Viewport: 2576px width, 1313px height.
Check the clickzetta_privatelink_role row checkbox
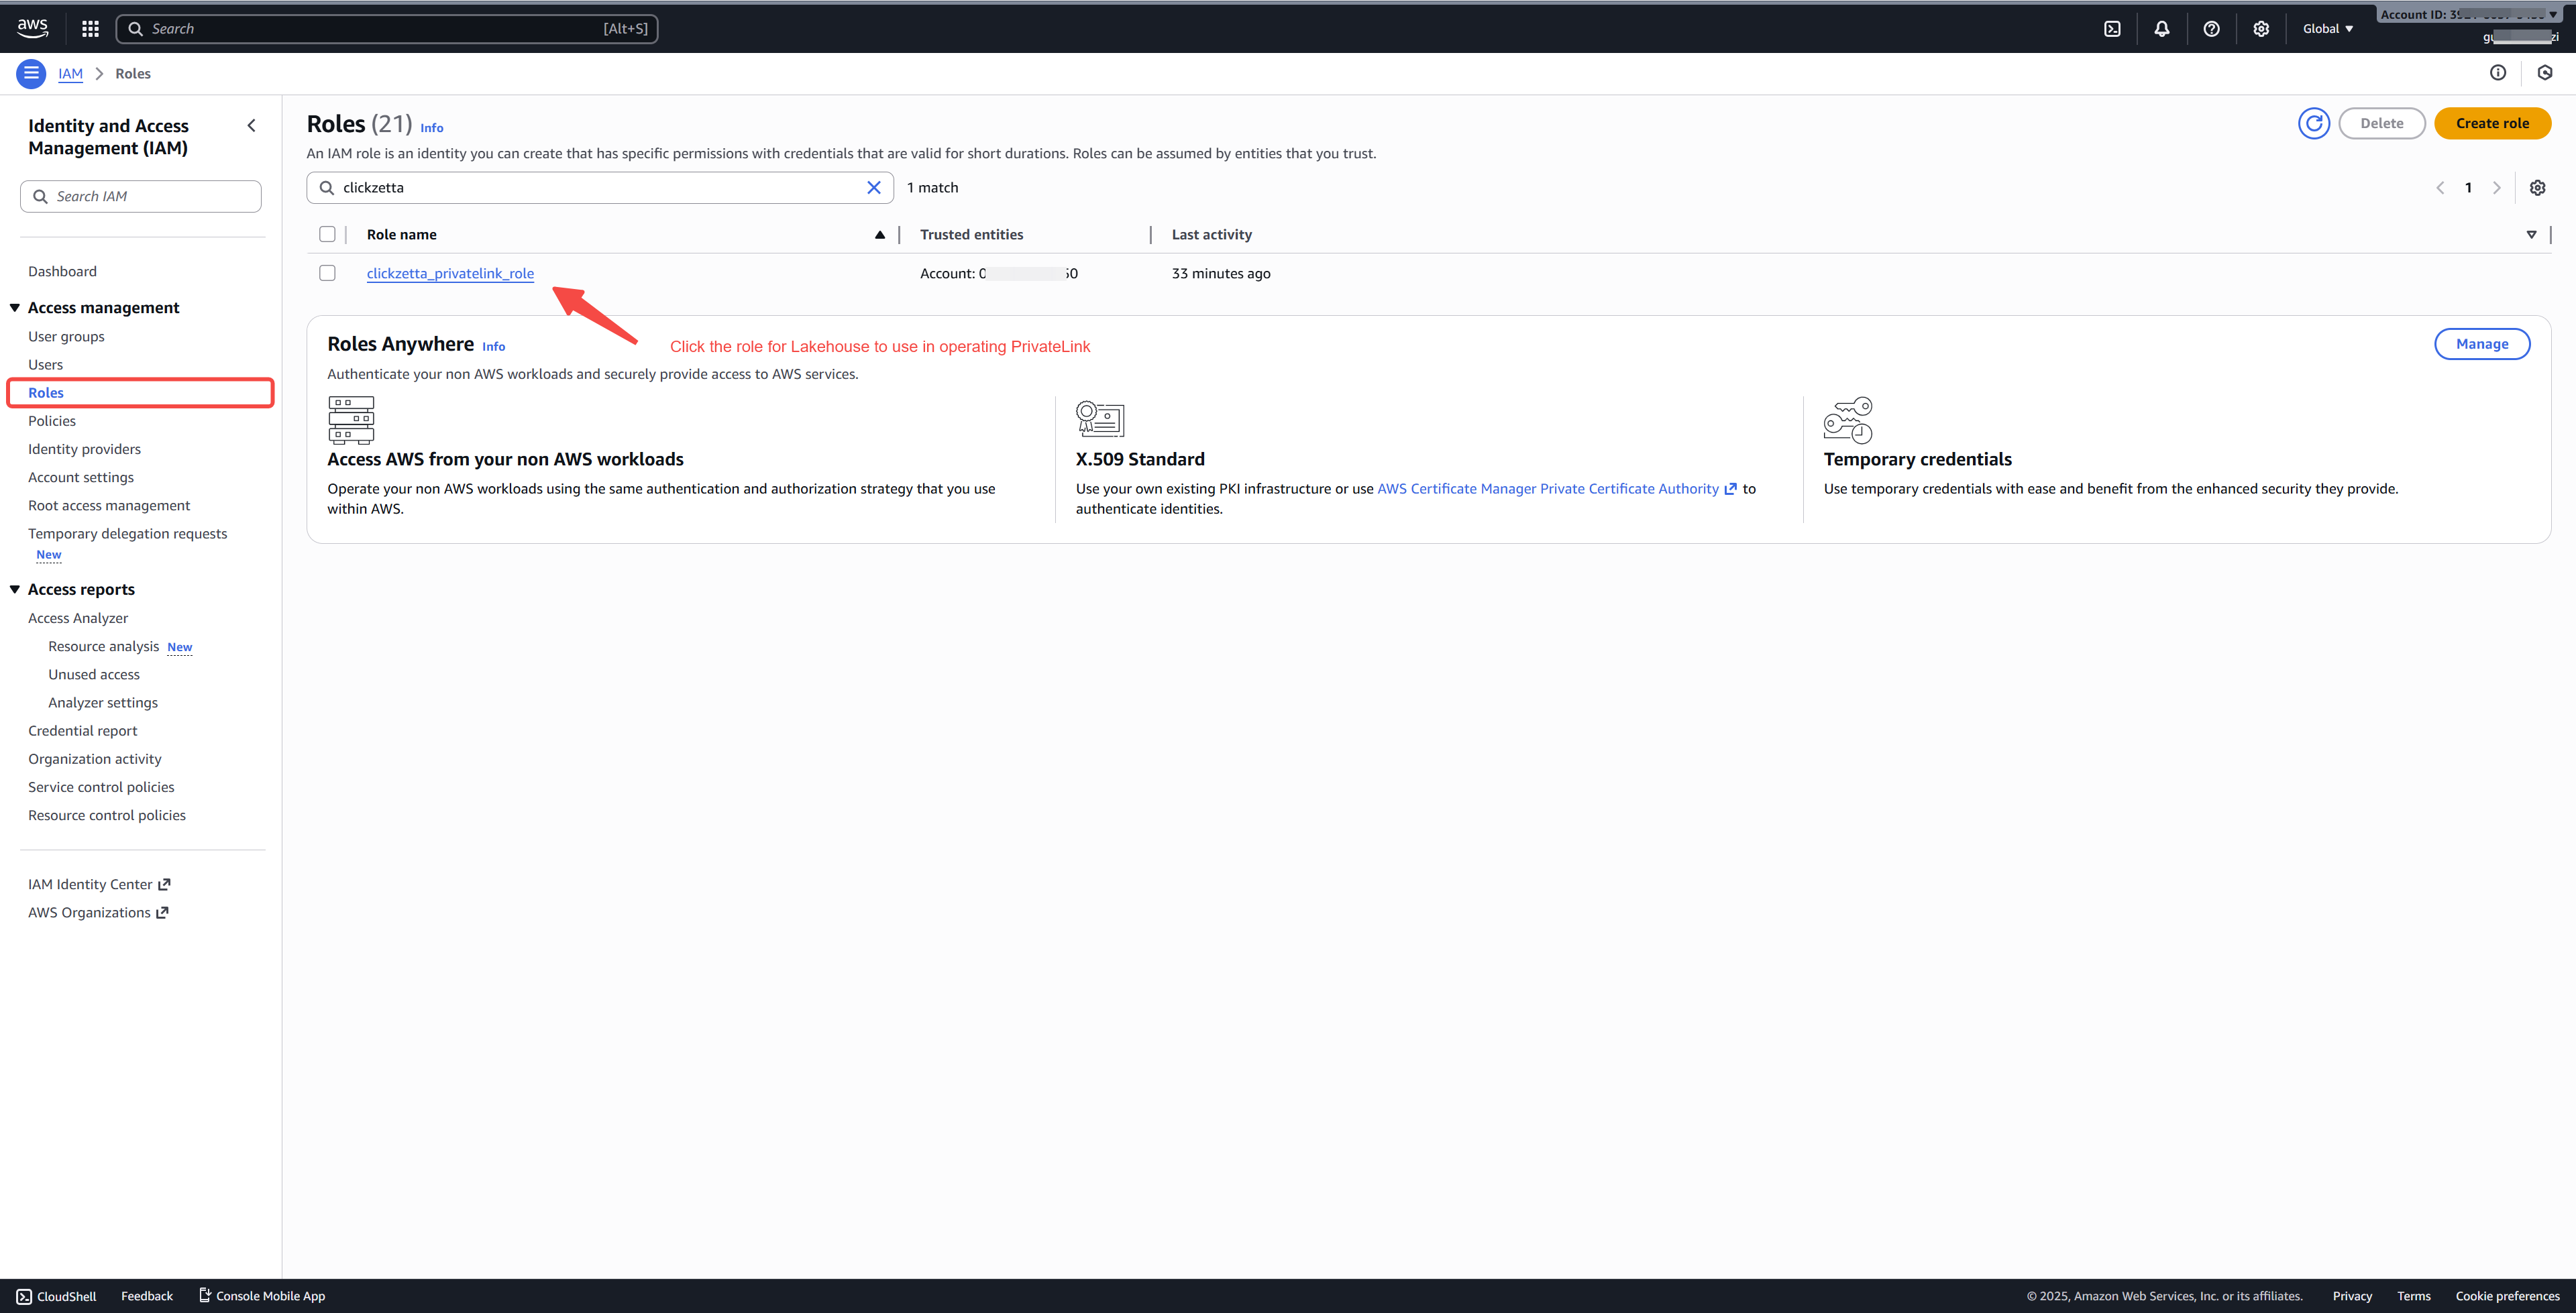click(x=327, y=273)
